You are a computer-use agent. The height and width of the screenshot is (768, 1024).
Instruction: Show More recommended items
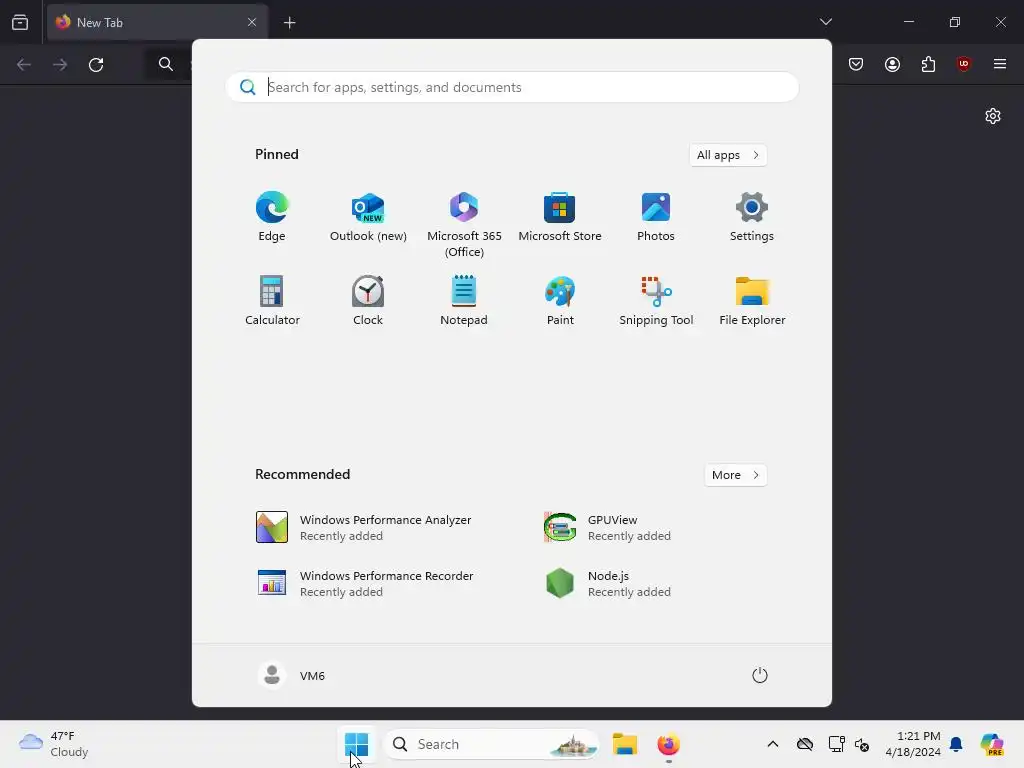735,475
